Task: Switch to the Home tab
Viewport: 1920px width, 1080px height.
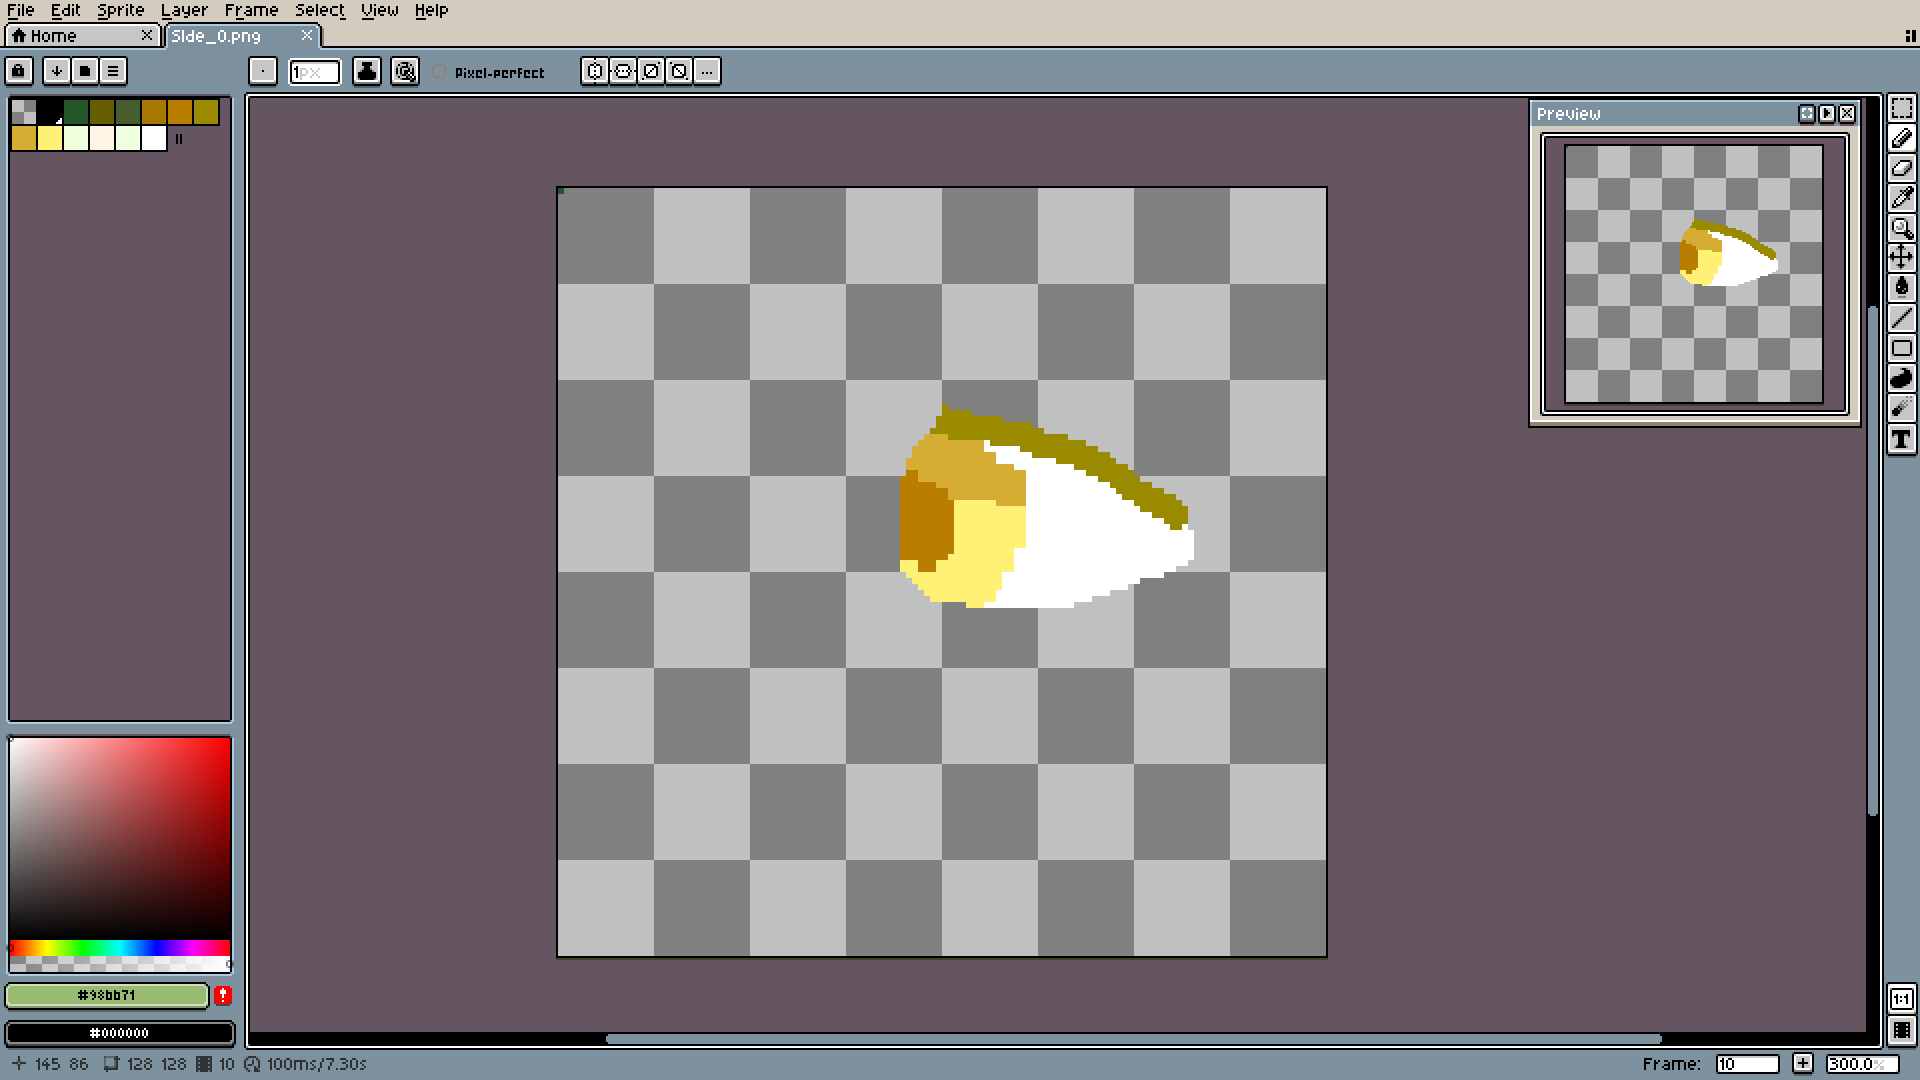Action: pos(53,36)
